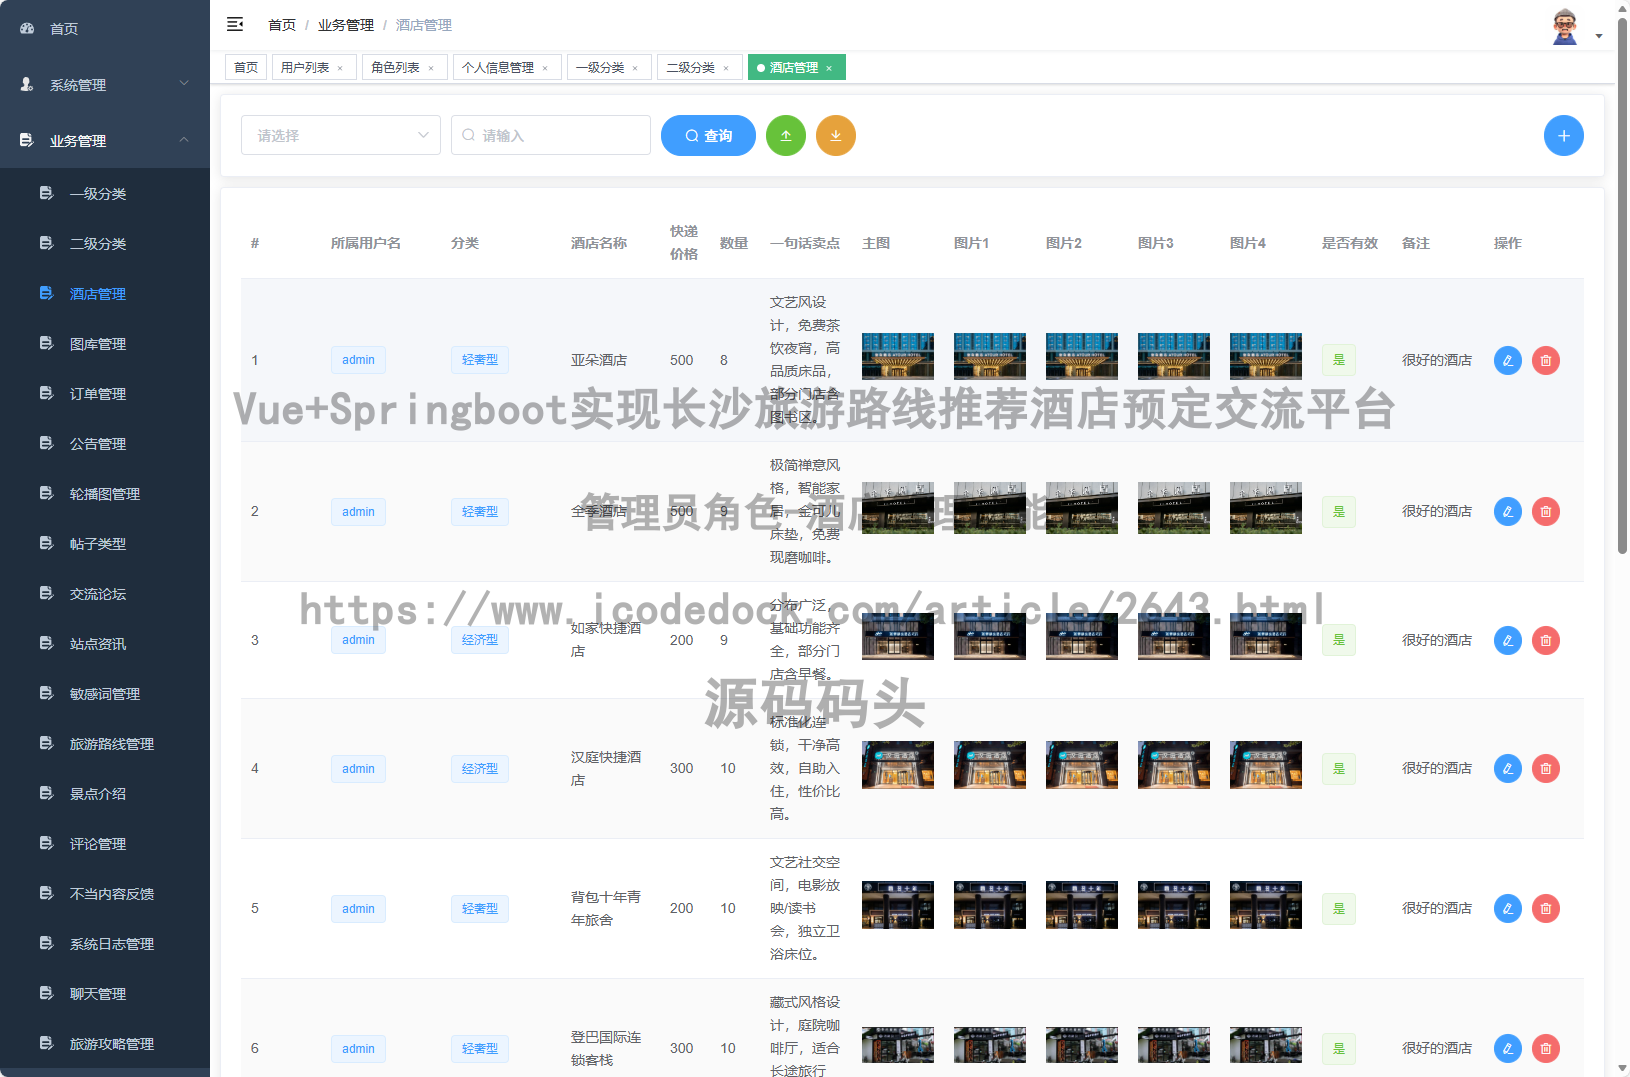Click the 查询 search button

tap(708, 136)
